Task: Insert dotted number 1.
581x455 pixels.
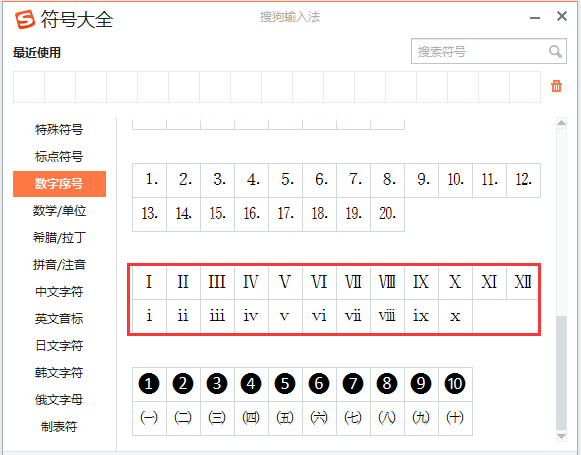Action: pyautogui.click(x=149, y=180)
